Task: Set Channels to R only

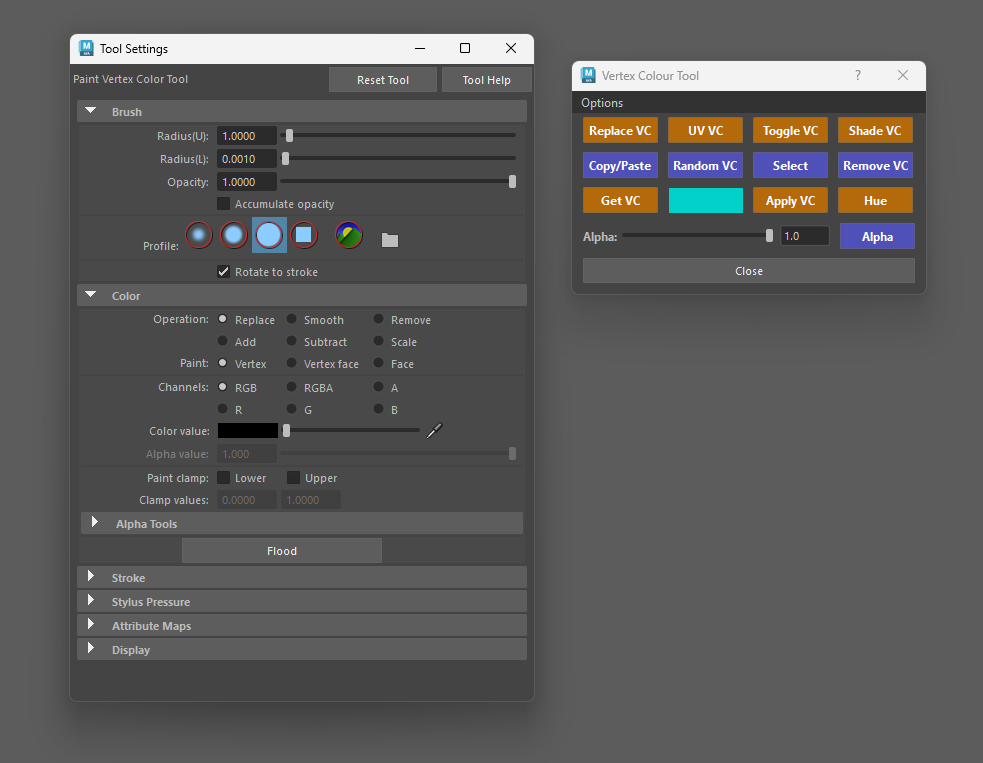Action: (223, 409)
